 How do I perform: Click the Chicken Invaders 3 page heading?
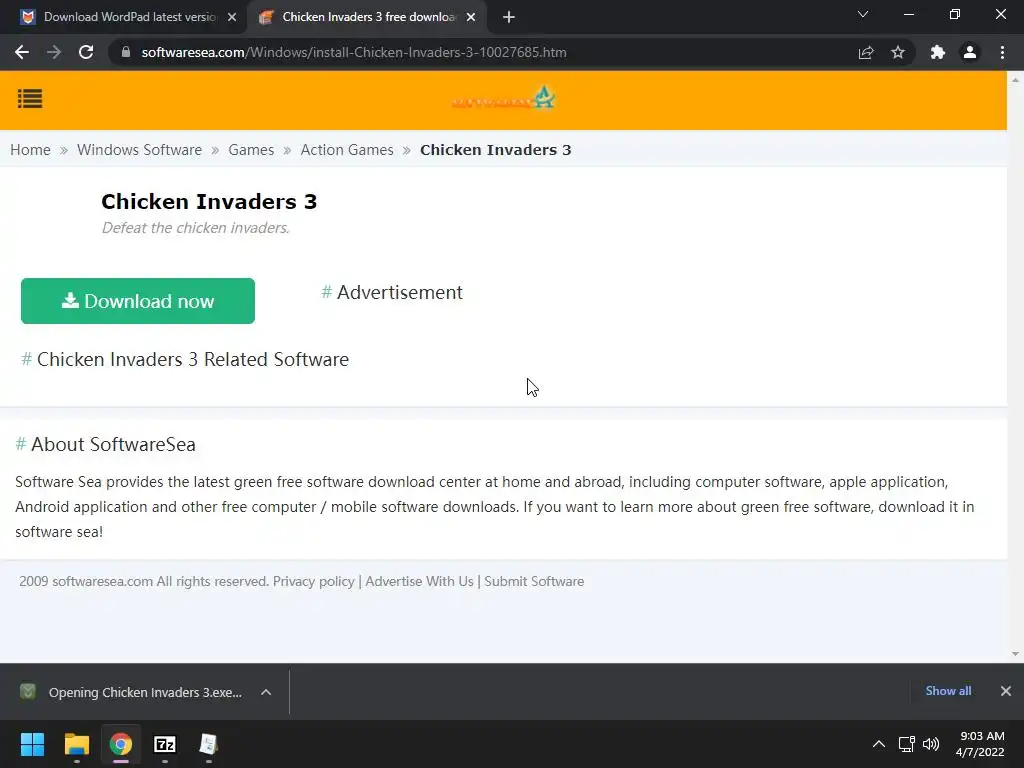[209, 202]
